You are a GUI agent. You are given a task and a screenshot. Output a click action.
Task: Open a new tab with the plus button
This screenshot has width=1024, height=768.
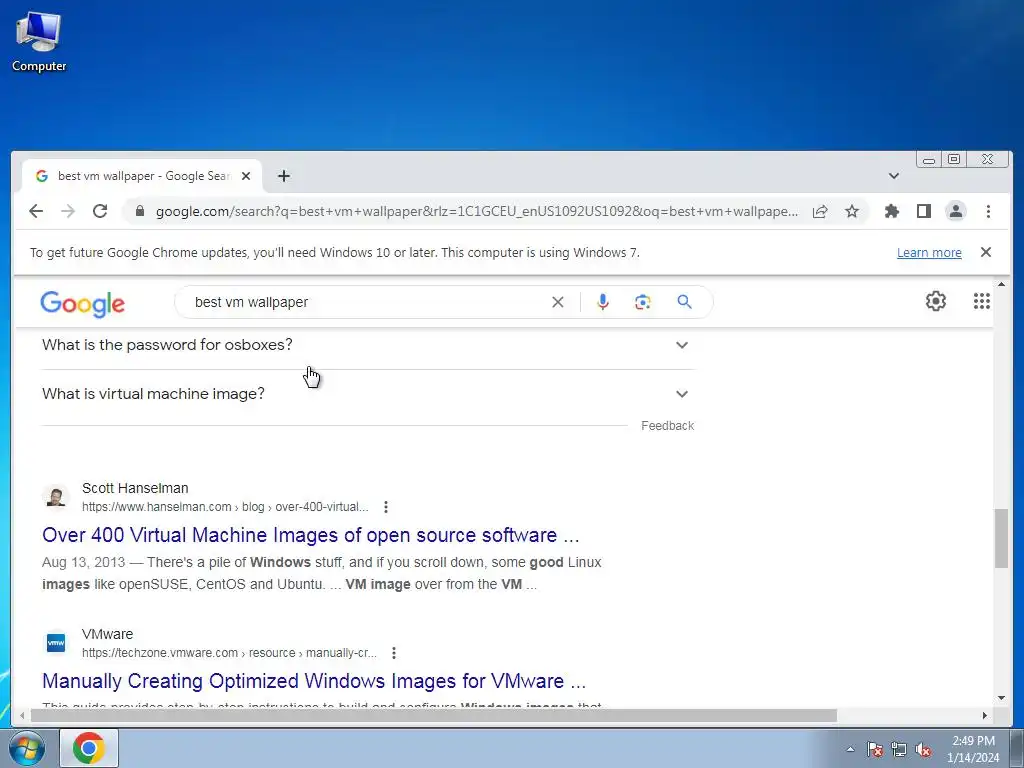[x=283, y=176]
